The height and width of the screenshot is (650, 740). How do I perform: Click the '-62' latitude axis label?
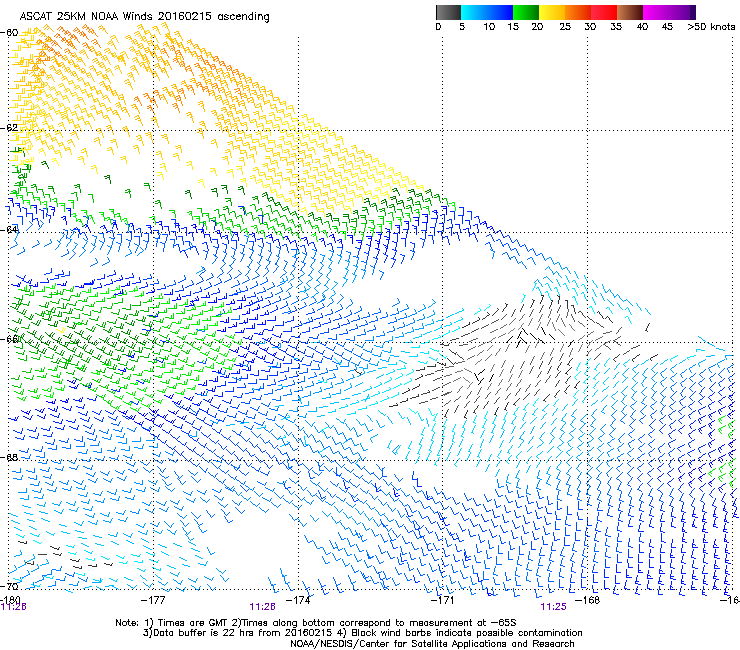tap(9, 128)
